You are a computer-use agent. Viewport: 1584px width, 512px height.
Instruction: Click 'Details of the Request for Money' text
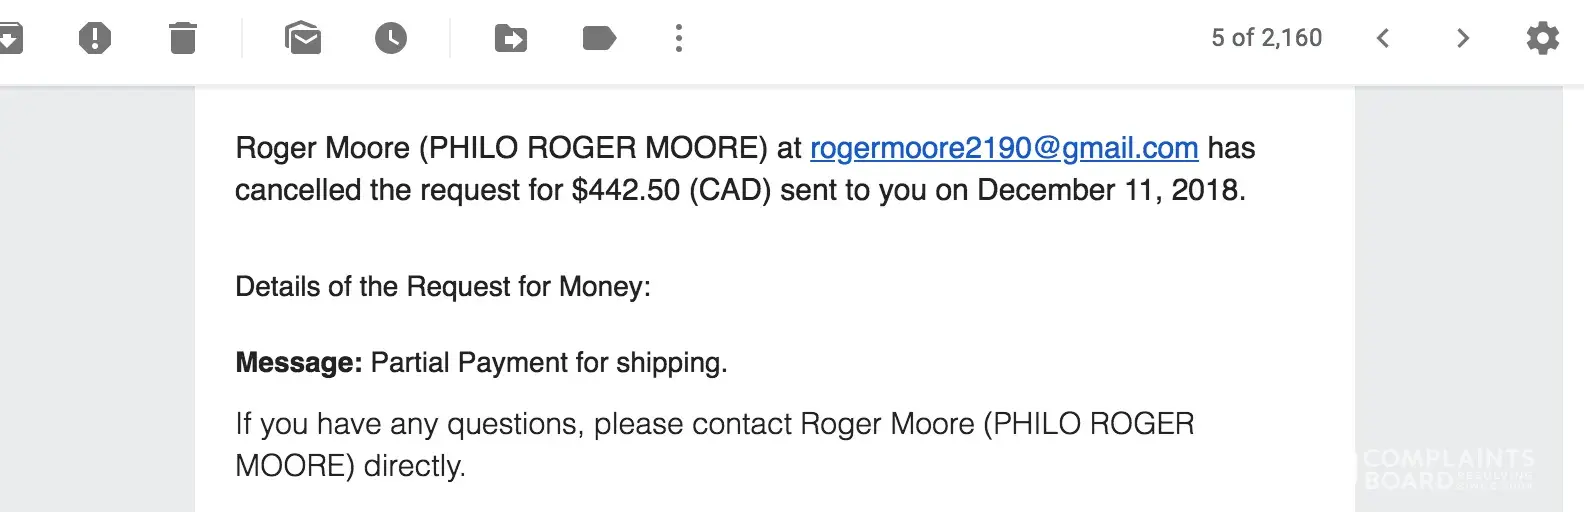pyautogui.click(x=442, y=287)
